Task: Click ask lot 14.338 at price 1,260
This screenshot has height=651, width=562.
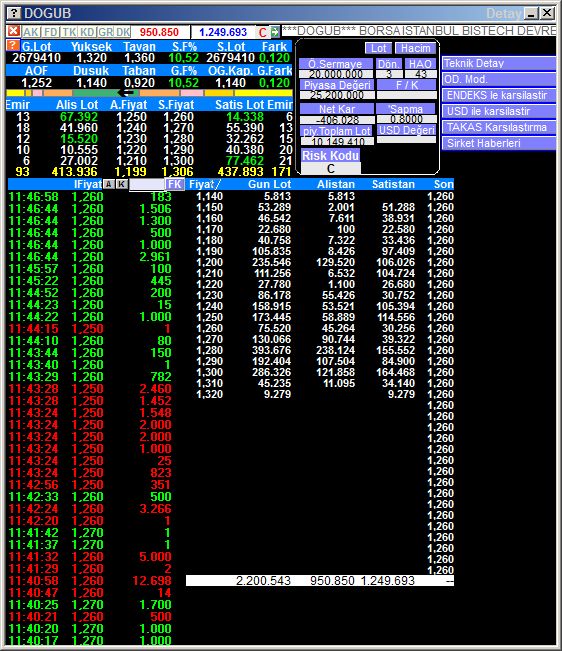Action: [x=245, y=117]
